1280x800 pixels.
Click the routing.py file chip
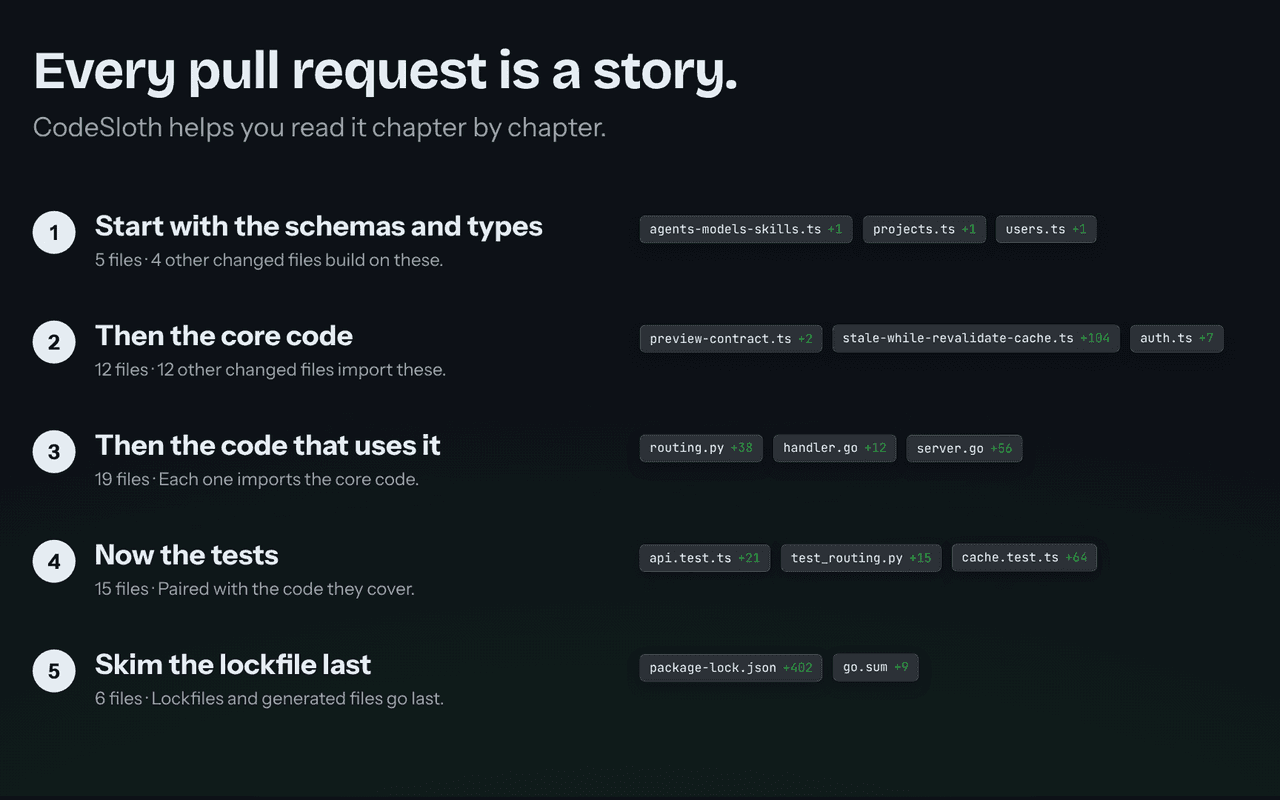pyautogui.click(x=701, y=448)
